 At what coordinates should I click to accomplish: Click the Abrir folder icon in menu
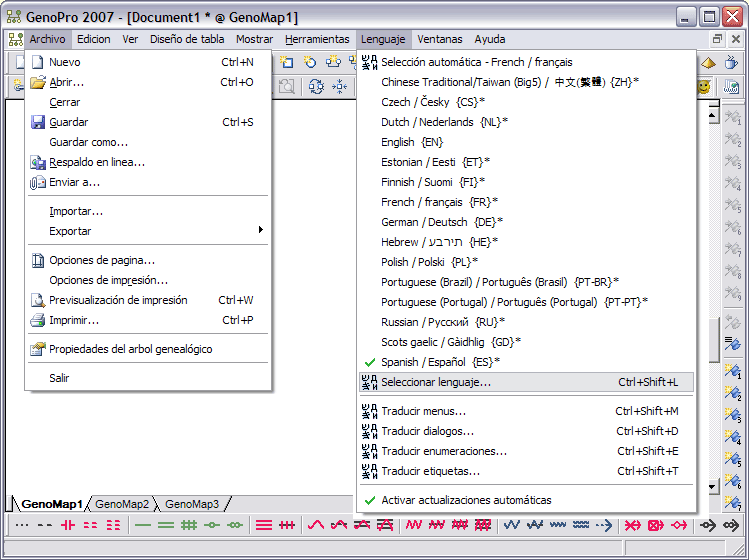pos(38,82)
